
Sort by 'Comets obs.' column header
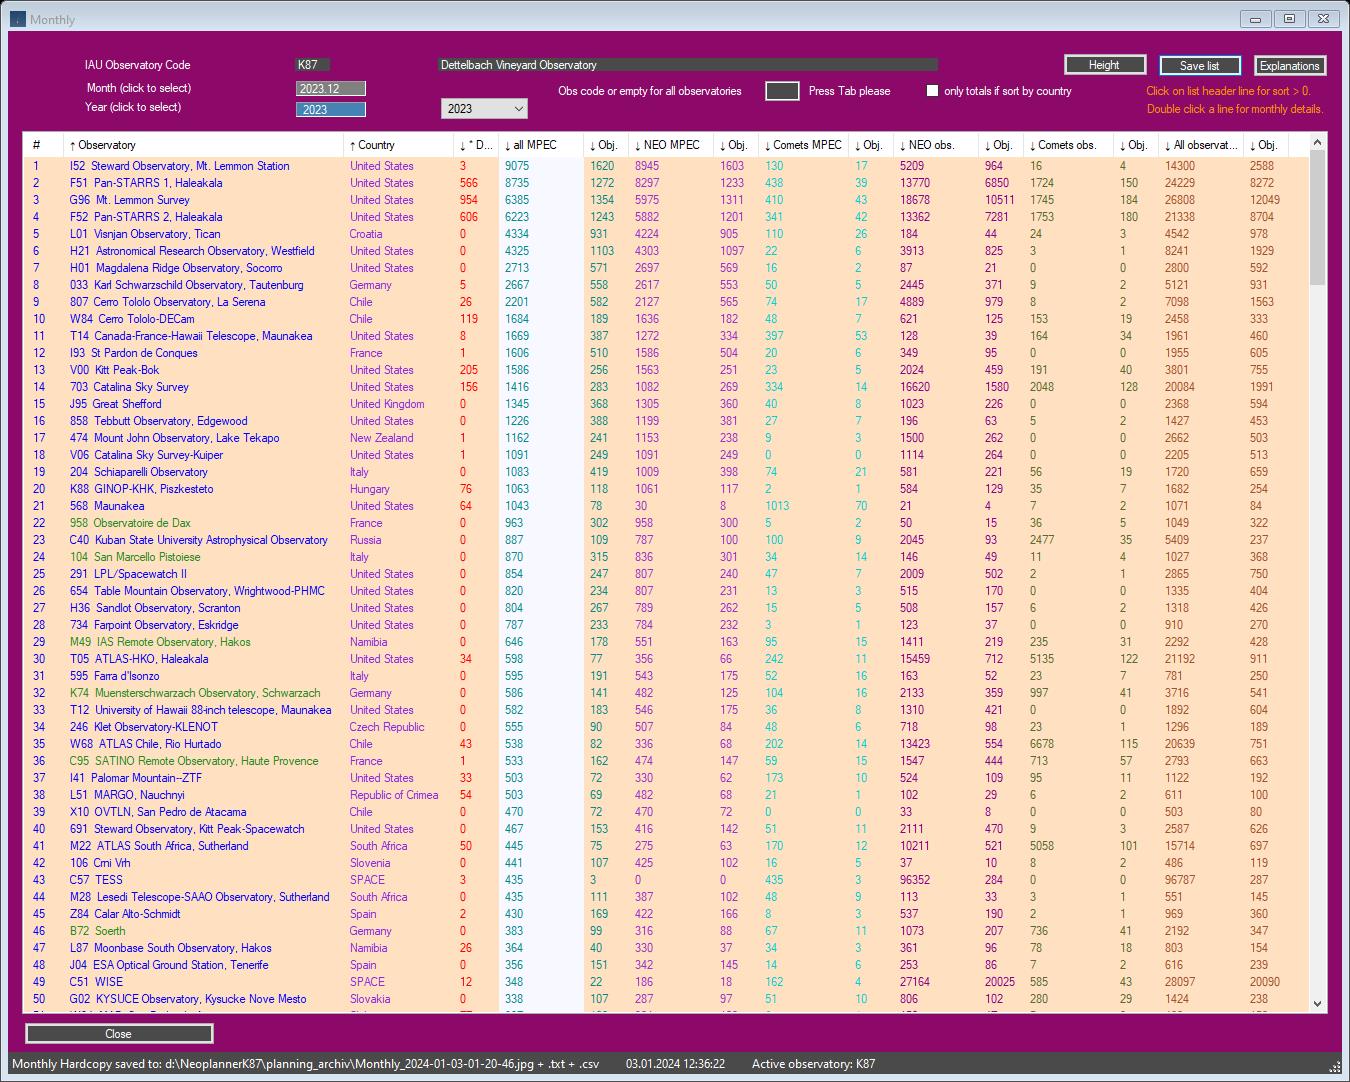coord(1069,145)
